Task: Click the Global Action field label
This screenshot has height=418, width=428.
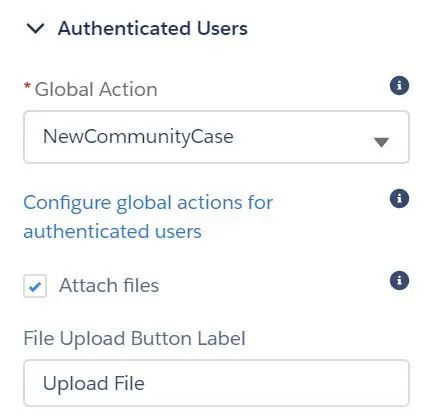Action: 96,89
